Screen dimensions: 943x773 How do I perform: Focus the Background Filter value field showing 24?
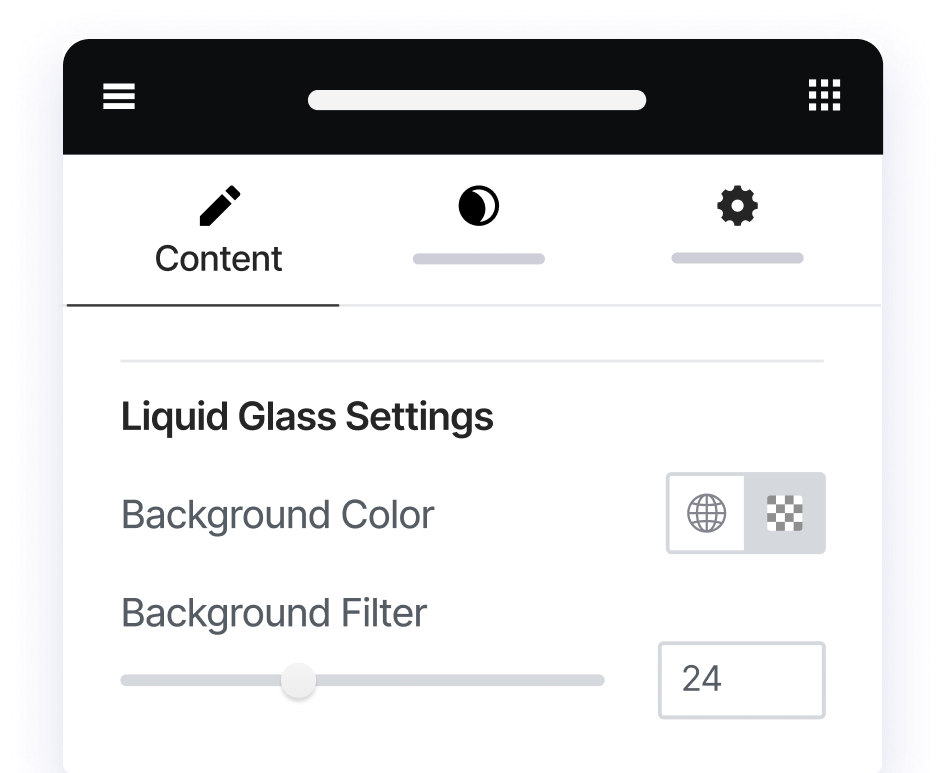(741, 680)
